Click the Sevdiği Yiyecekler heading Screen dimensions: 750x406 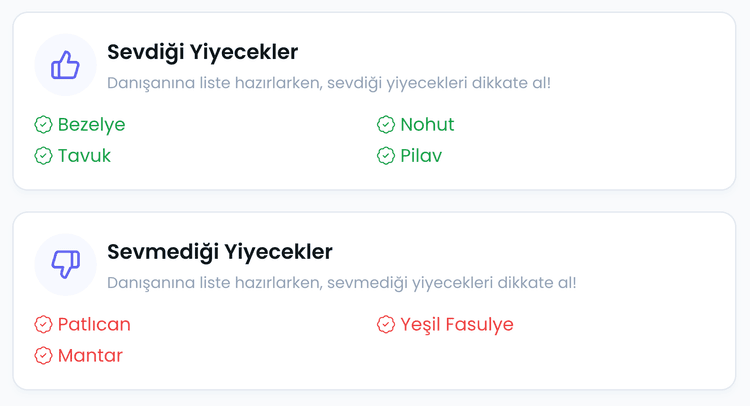click(x=203, y=52)
